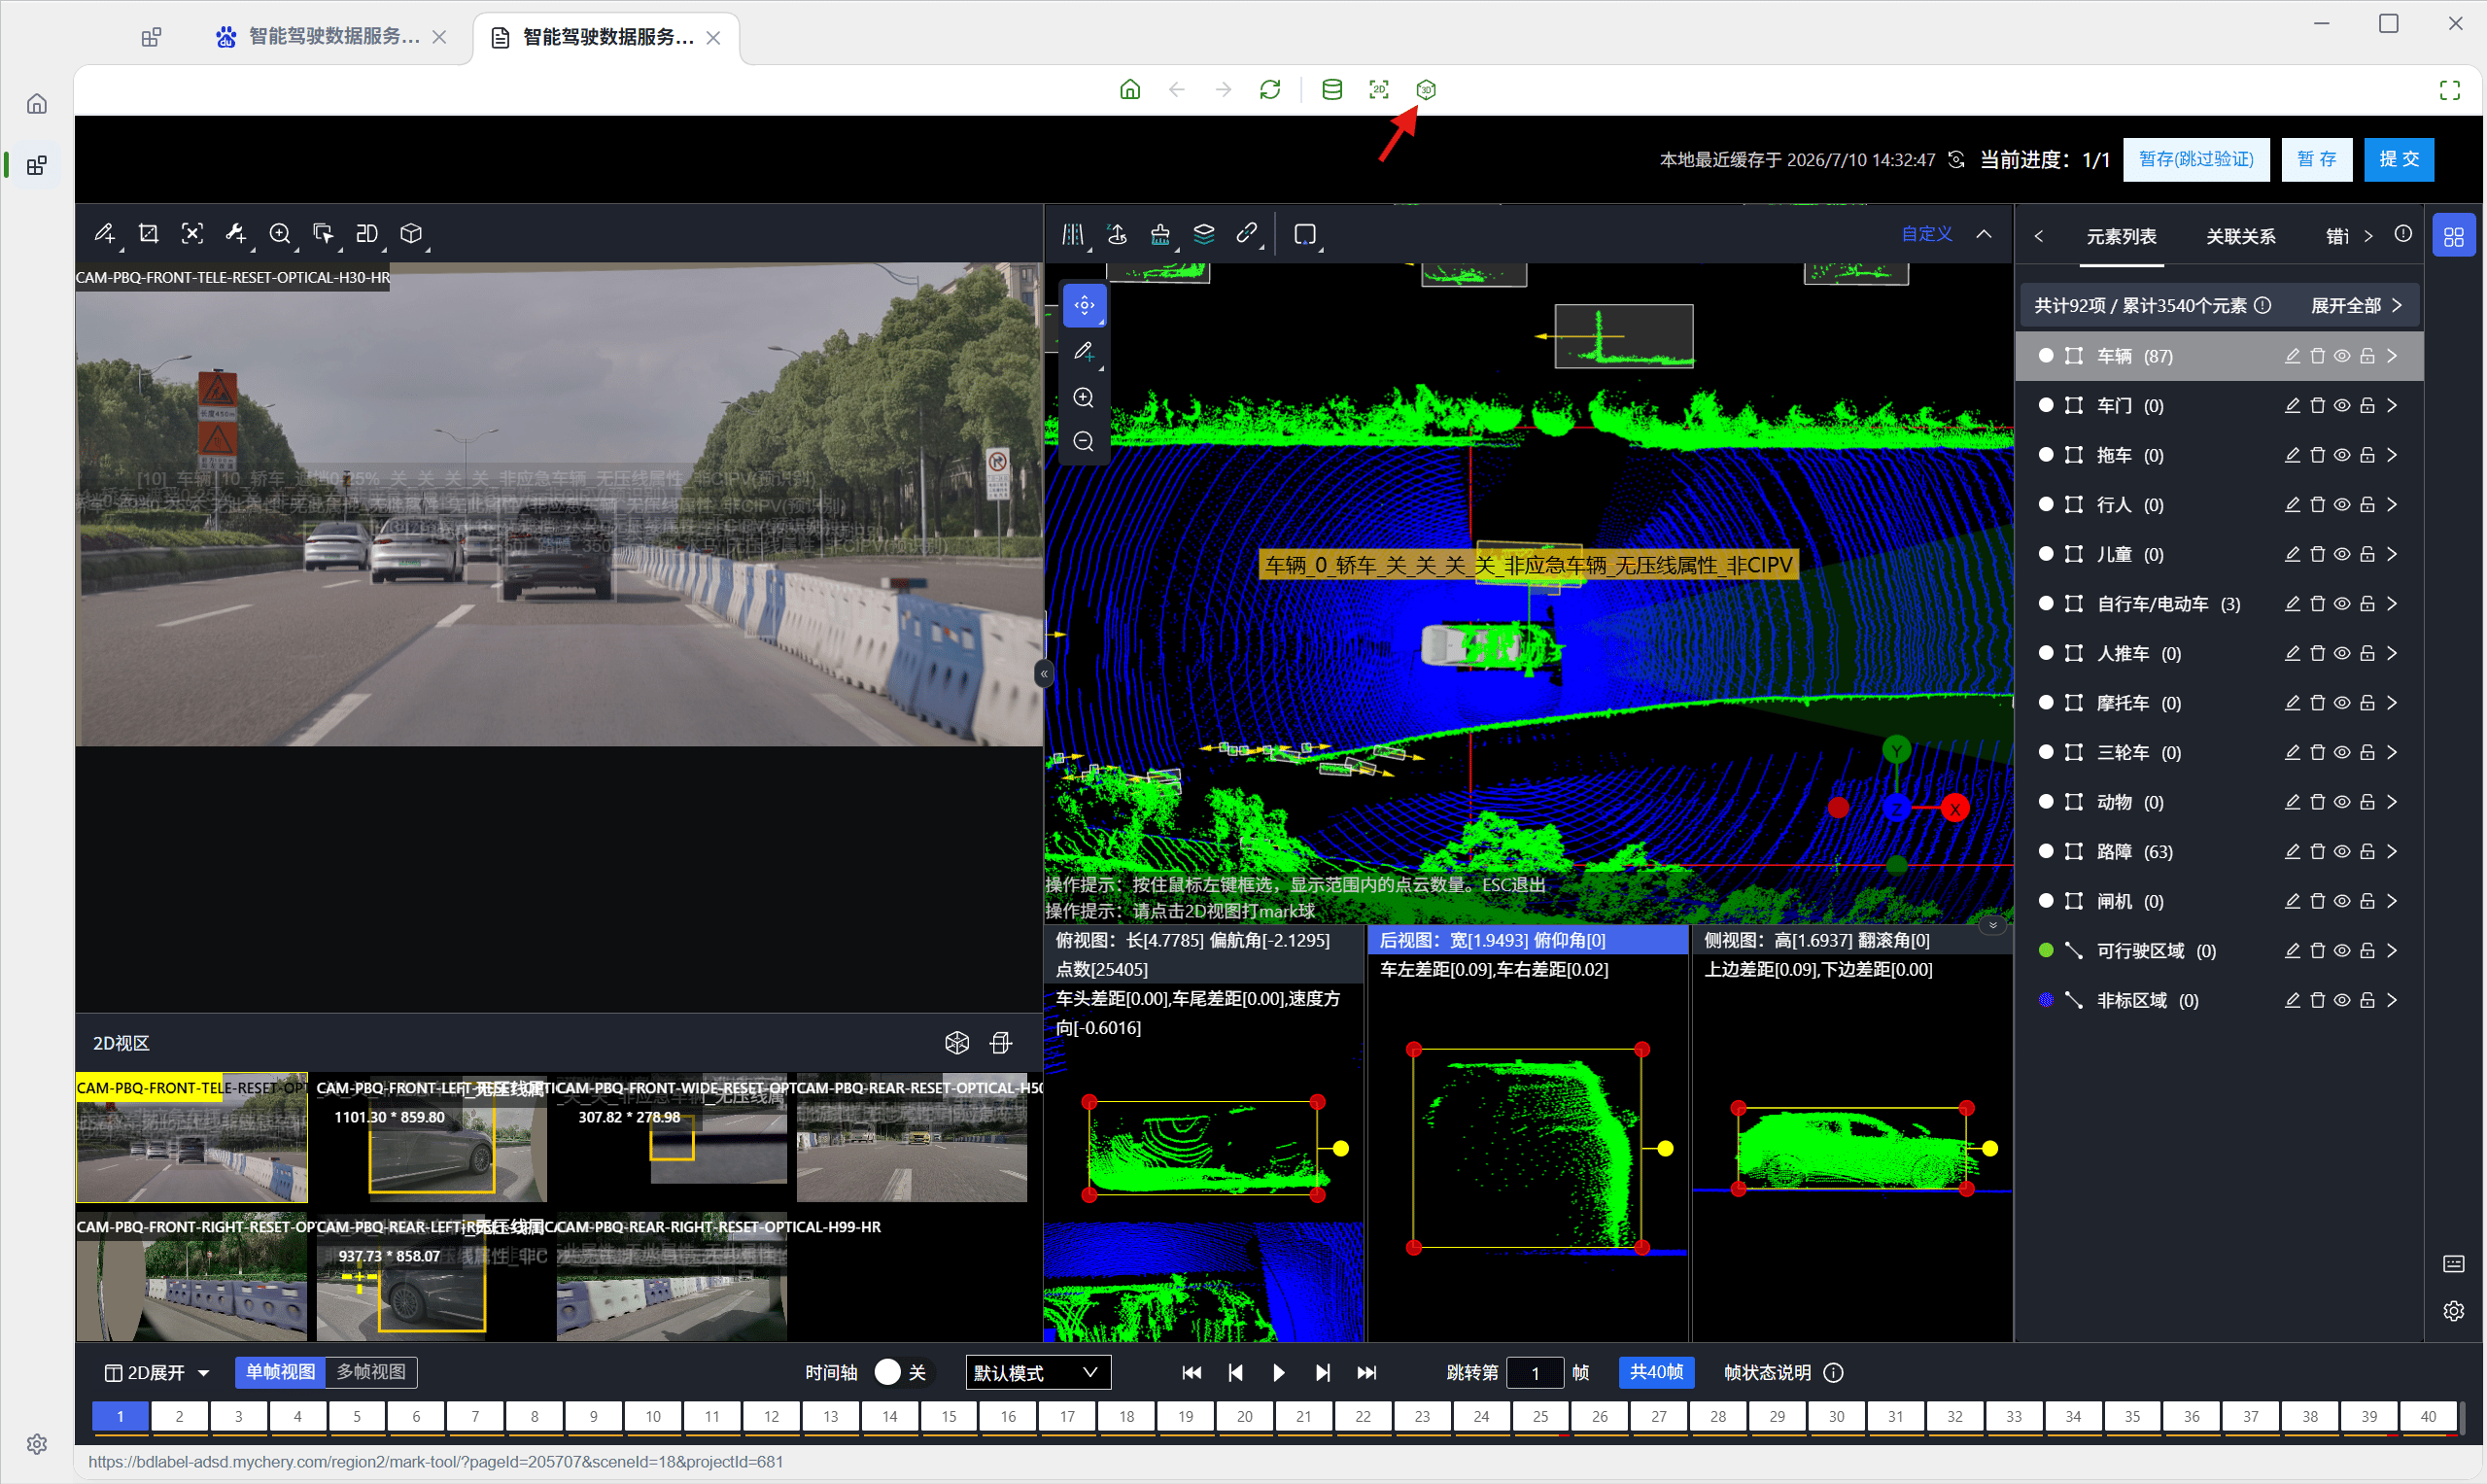Click the database icon in top bar
The height and width of the screenshot is (1484, 2487).
pyautogui.click(x=1331, y=90)
